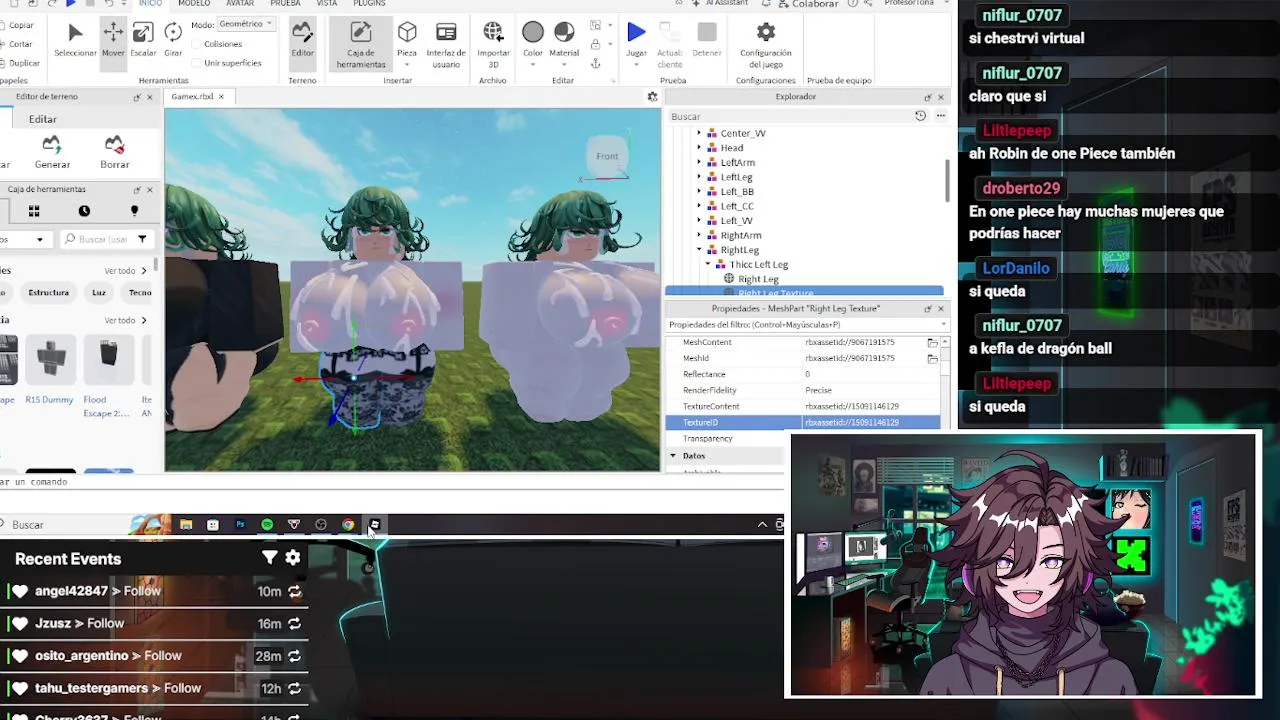Select the Luz category chip
Viewport: 1280px width, 720px height.
coord(99,293)
